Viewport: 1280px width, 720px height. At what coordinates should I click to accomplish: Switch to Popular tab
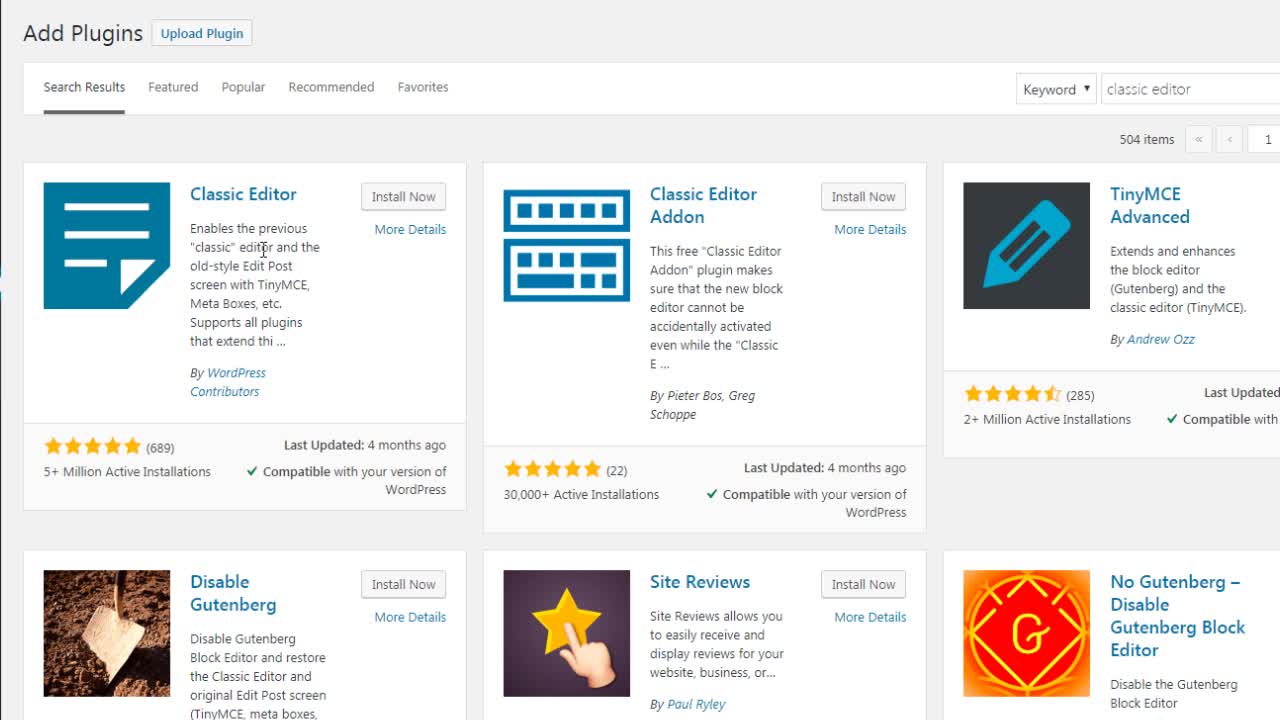(243, 87)
